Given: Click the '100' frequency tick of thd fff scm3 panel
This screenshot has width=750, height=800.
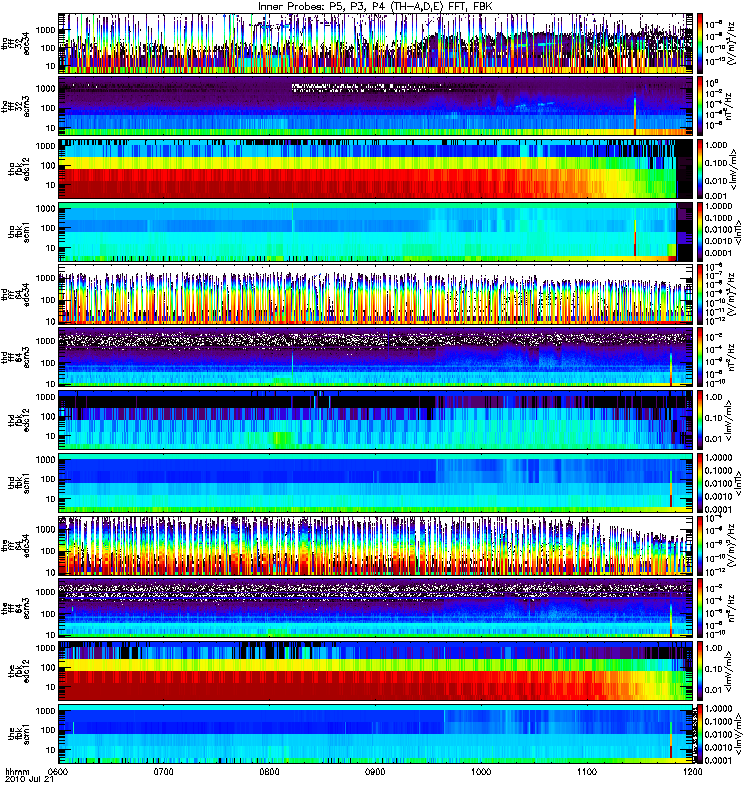Looking at the screenshot, I should point(48,363).
